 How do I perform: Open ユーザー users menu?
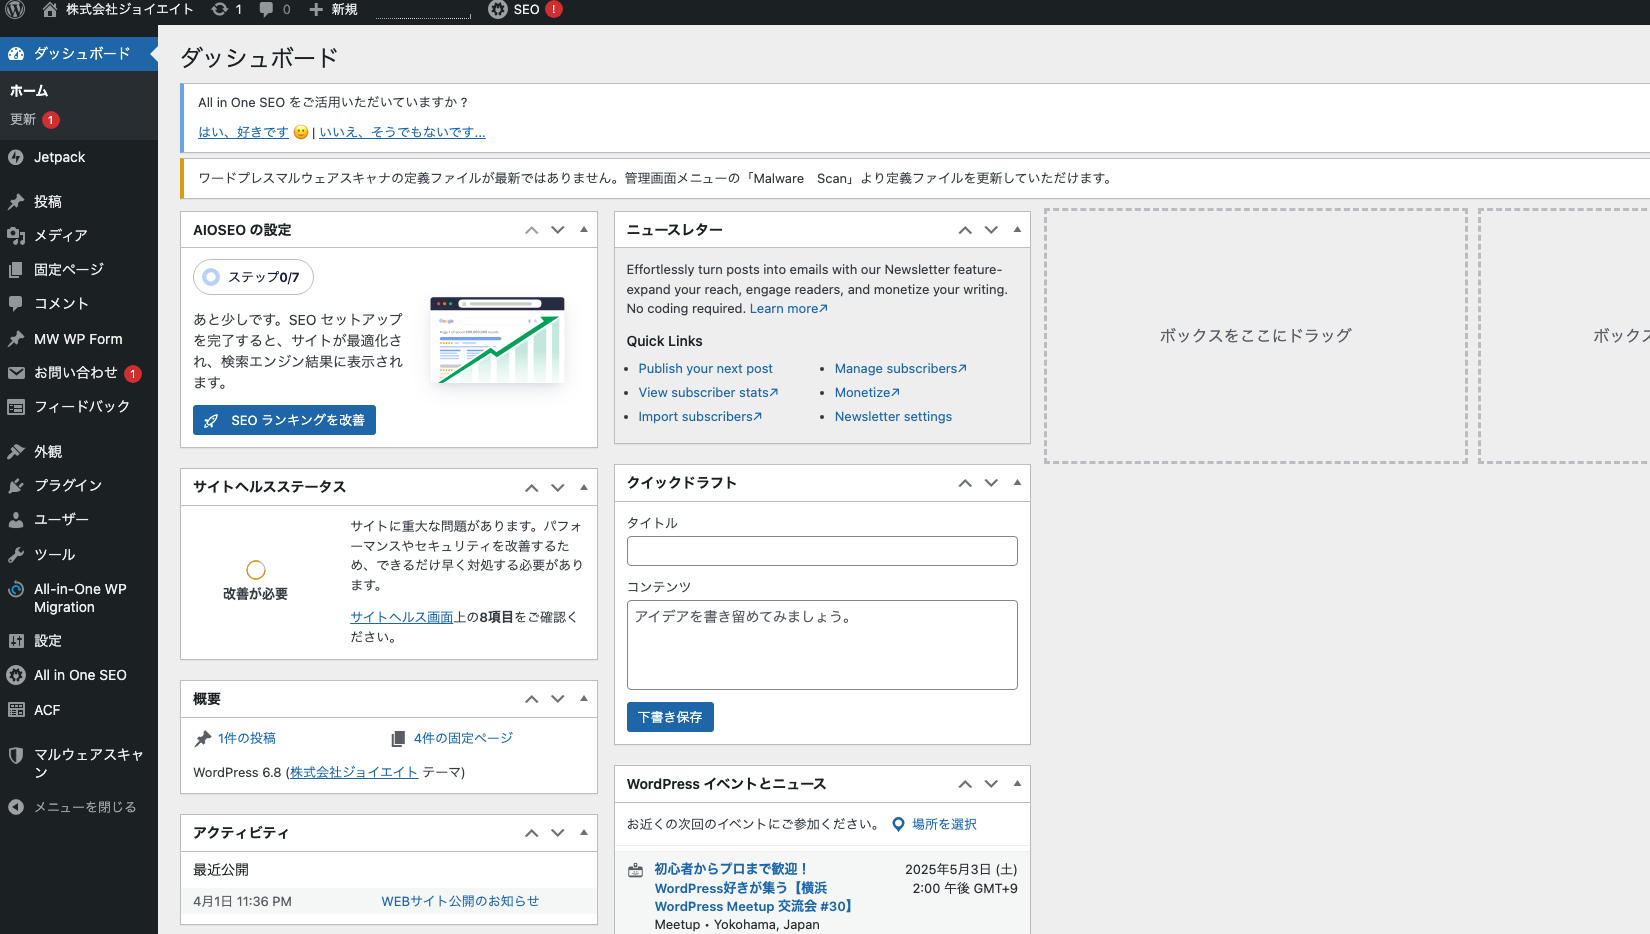(x=79, y=519)
